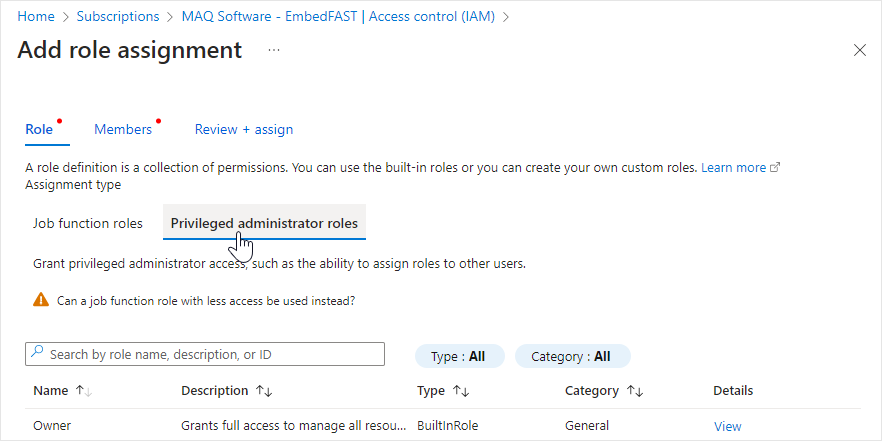Image resolution: width=882 pixels, height=441 pixels.
Task: Open the Category : All filter
Action: 573,356
